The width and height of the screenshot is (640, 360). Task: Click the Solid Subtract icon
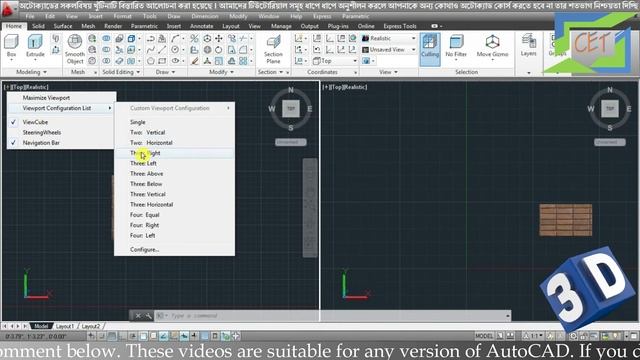click(106, 50)
